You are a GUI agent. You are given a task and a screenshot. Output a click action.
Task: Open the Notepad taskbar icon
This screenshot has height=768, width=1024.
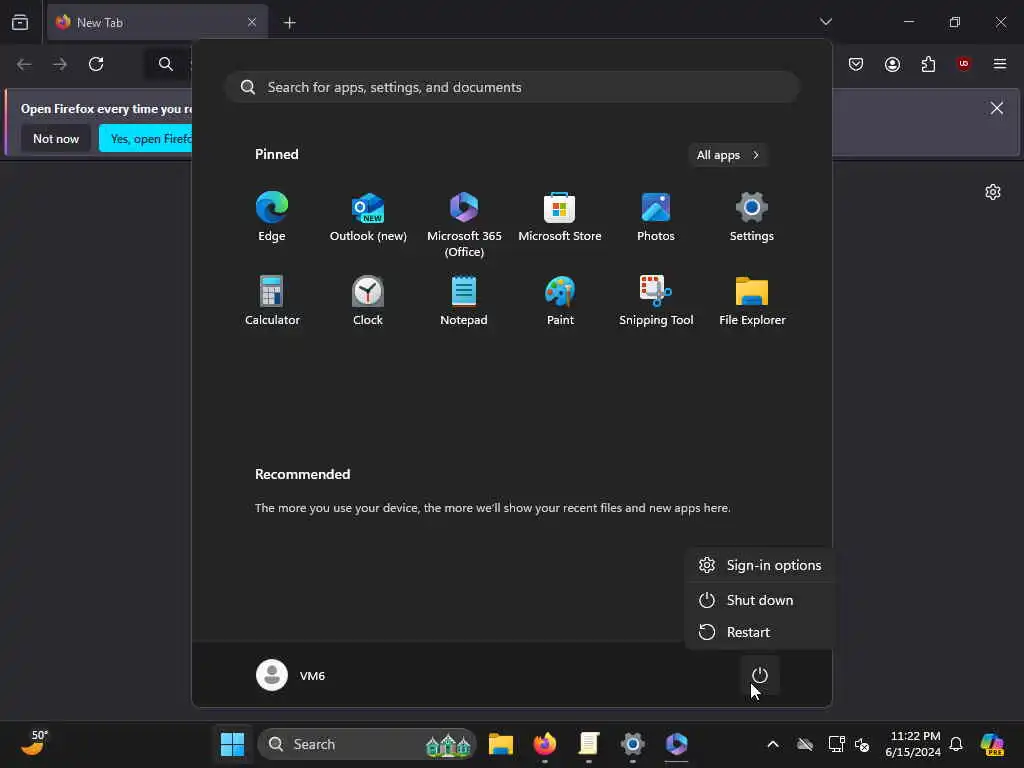588,744
